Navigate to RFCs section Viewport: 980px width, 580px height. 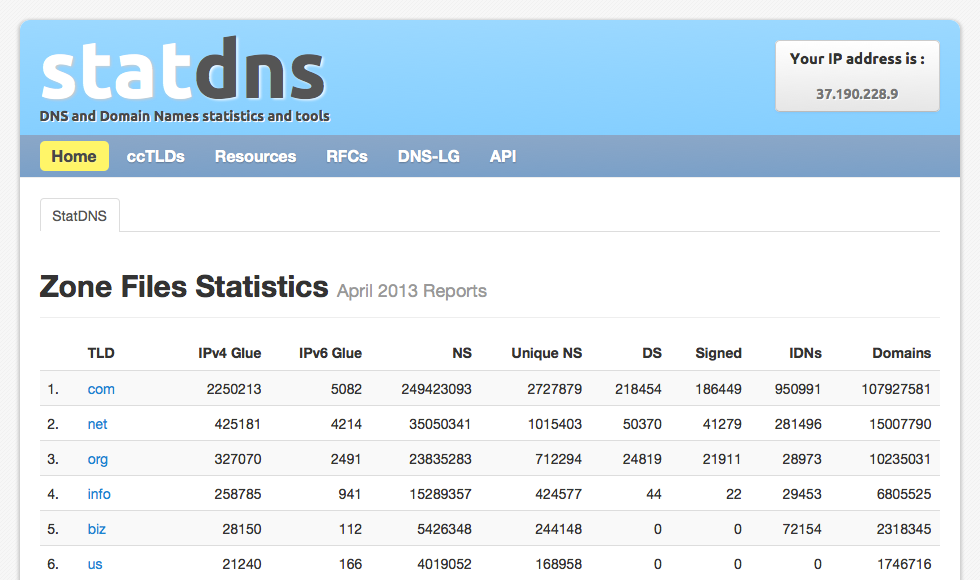pyautogui.click(x=347, y=156)
